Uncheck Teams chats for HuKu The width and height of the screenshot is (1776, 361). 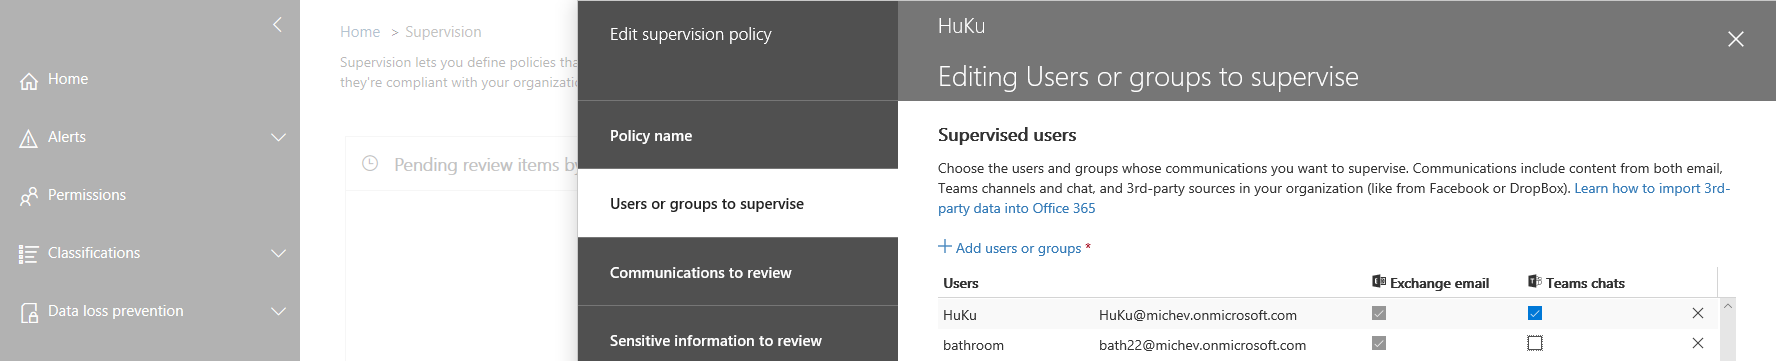pyautogui.click(x=1535, y=313)
